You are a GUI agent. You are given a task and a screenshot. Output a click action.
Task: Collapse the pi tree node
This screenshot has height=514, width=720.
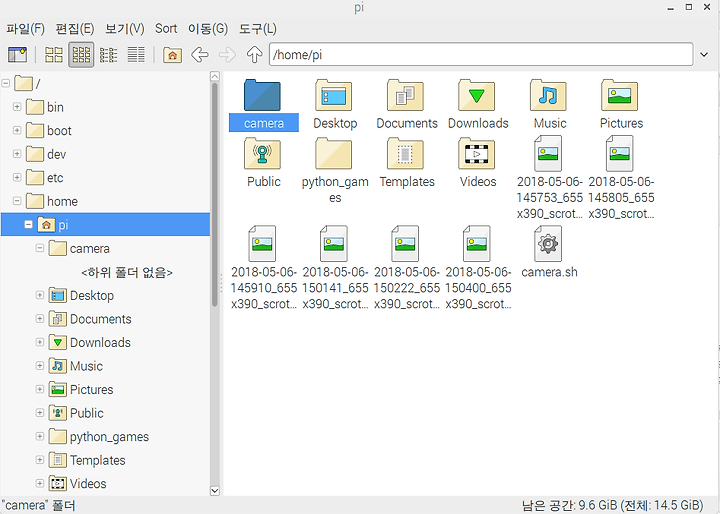coord(28,225)
